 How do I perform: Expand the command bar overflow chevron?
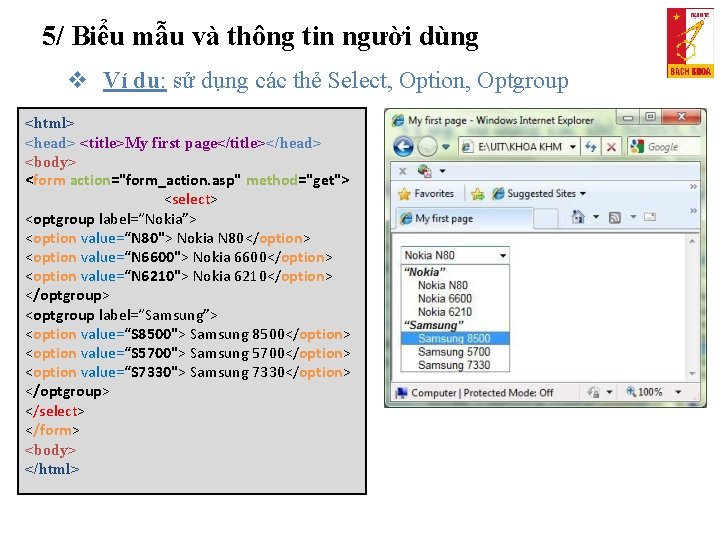(x=693, y=210)
